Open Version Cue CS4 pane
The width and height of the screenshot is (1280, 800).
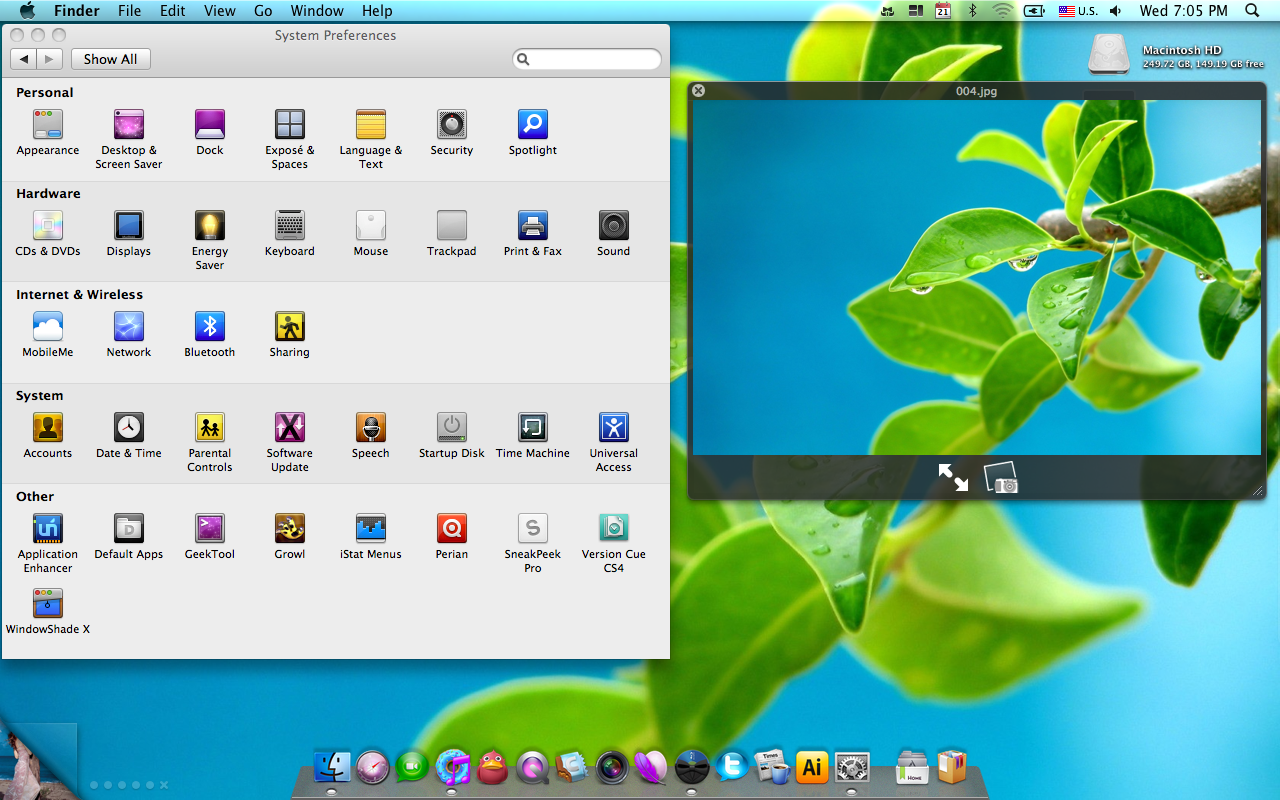click(x=614, y=543)
